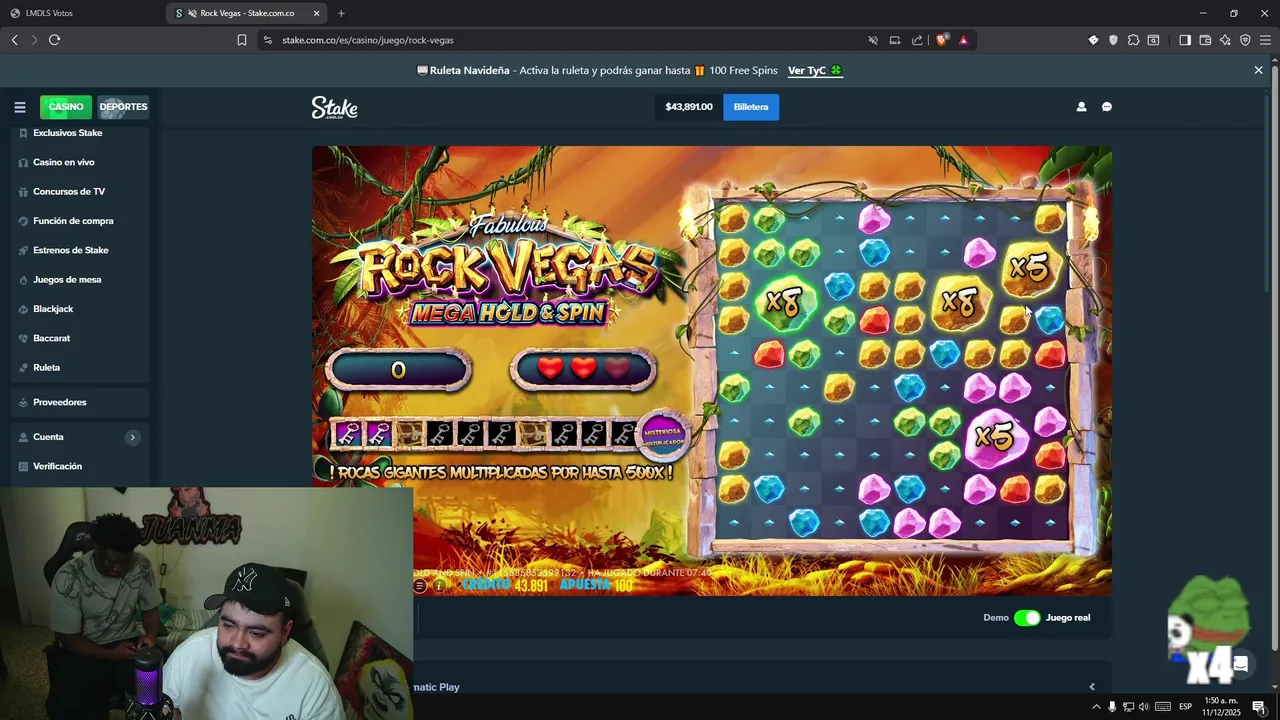Show hidden system tray icons

tap(1097, 707)
